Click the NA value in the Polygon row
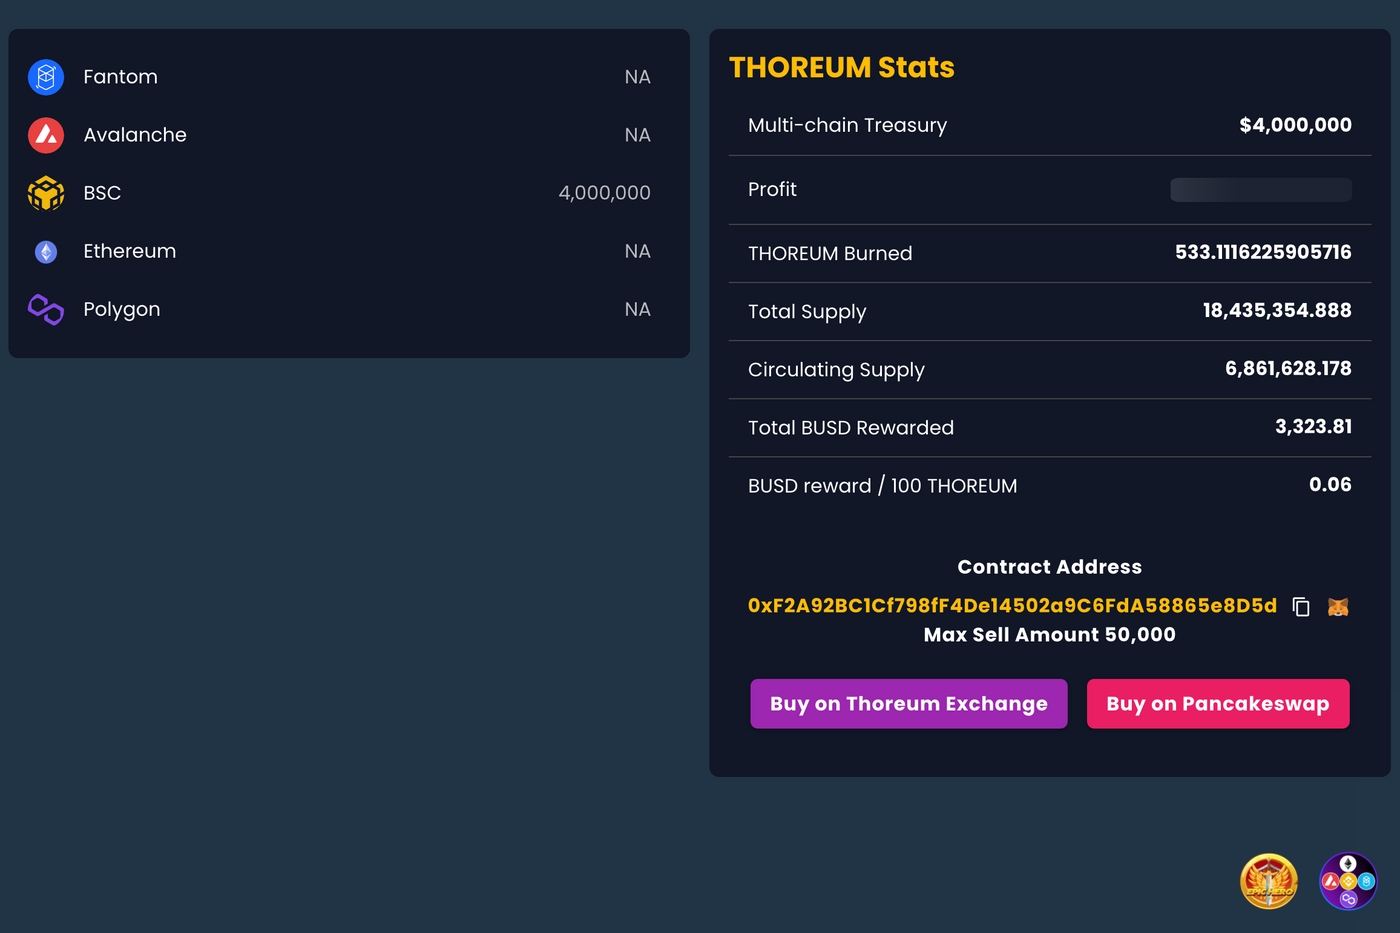This screenshot has height=933, width=1400. [x=638, y=309]
